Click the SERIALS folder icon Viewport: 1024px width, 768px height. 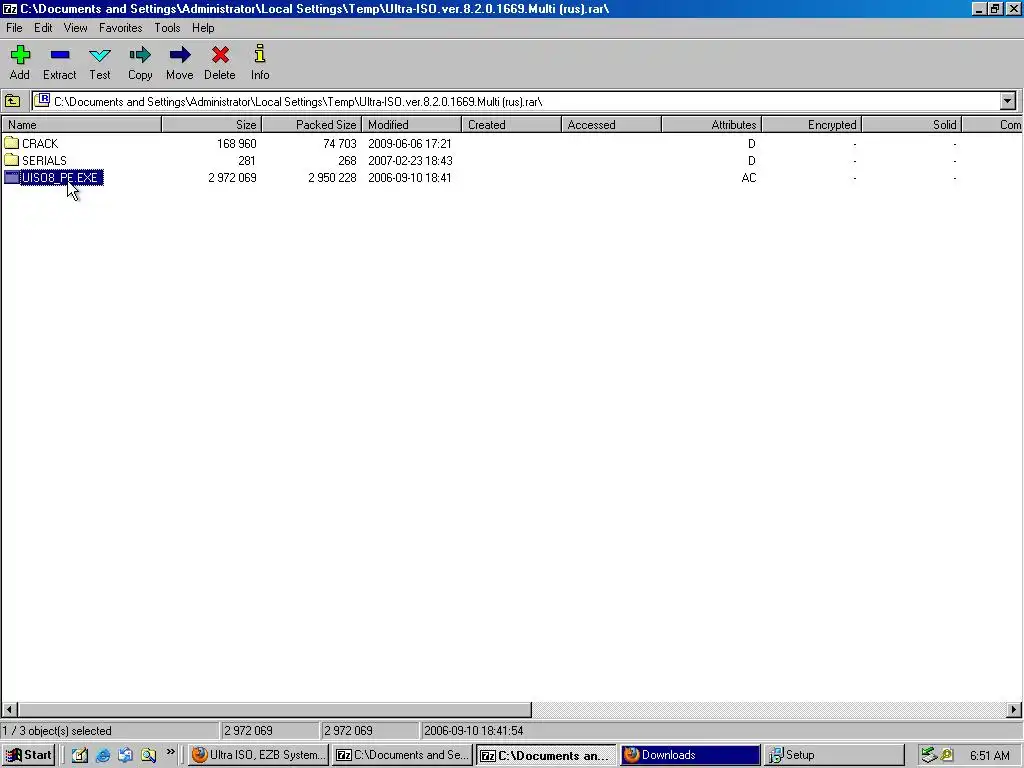[12, 160]
